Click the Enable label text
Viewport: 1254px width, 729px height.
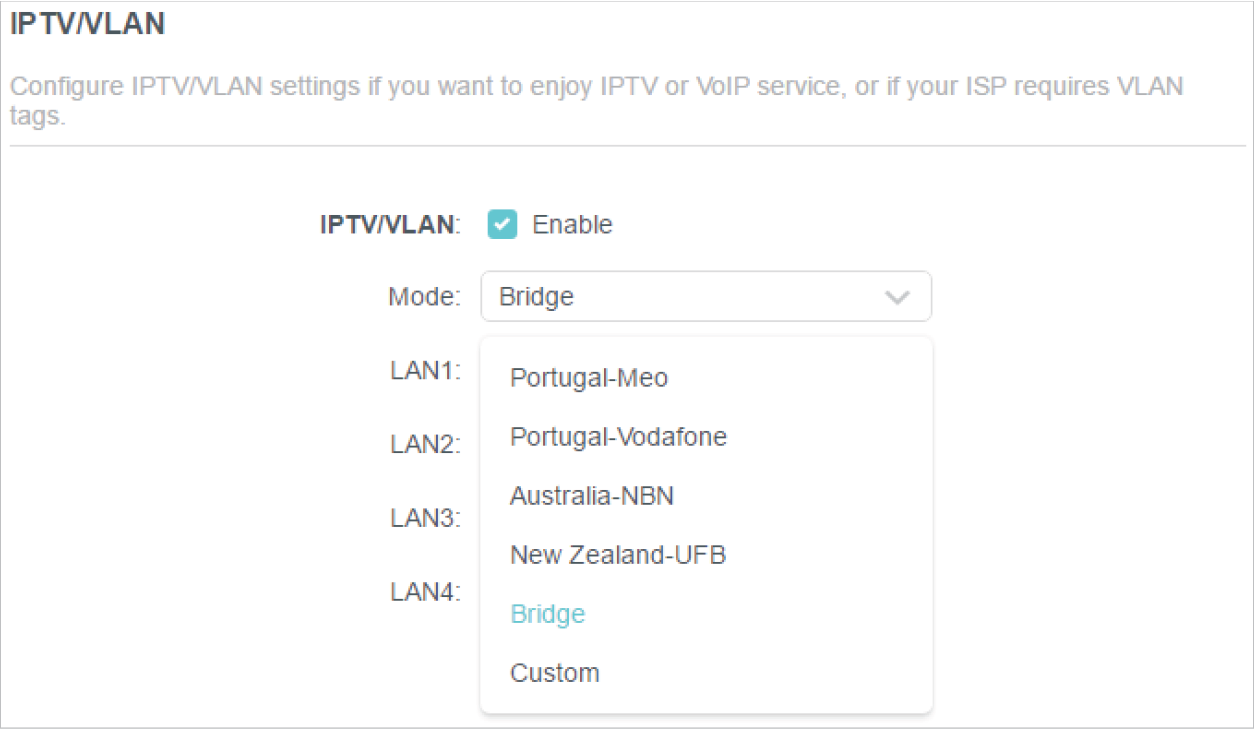tap(572, 225)
